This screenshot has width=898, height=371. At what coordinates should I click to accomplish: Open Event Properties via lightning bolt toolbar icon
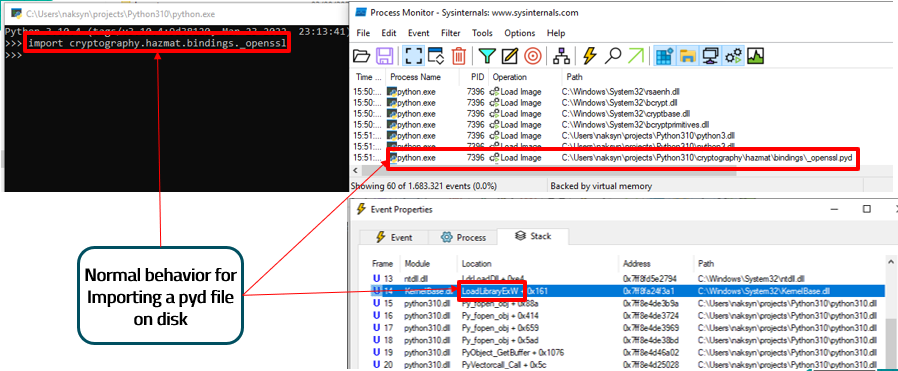coord(589,56)
